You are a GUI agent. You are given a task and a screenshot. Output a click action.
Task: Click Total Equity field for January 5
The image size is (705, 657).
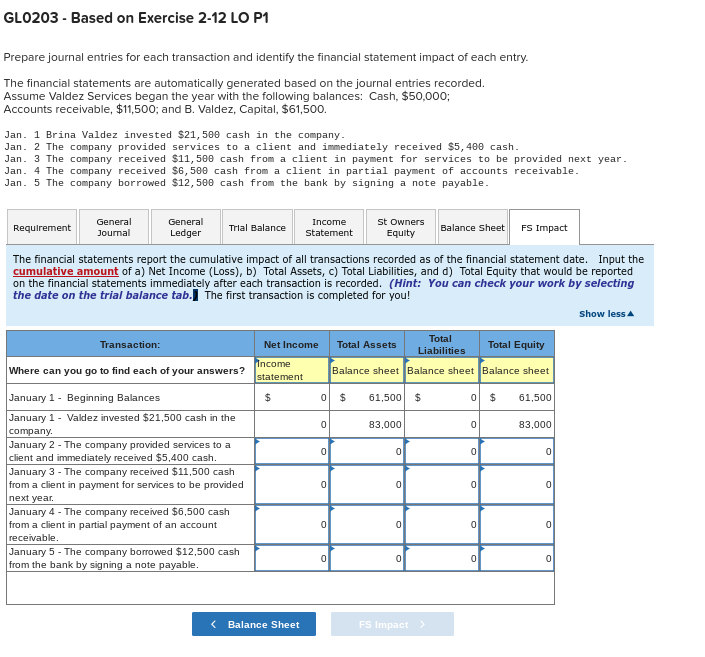(517, 558)
